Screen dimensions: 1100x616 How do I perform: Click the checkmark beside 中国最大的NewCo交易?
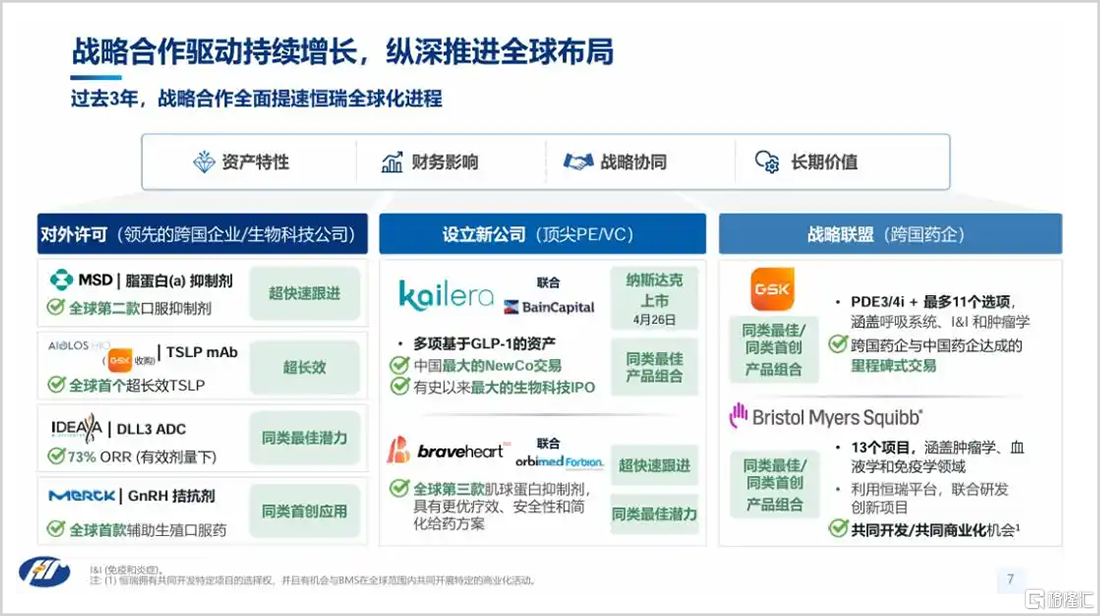(399, 366)
